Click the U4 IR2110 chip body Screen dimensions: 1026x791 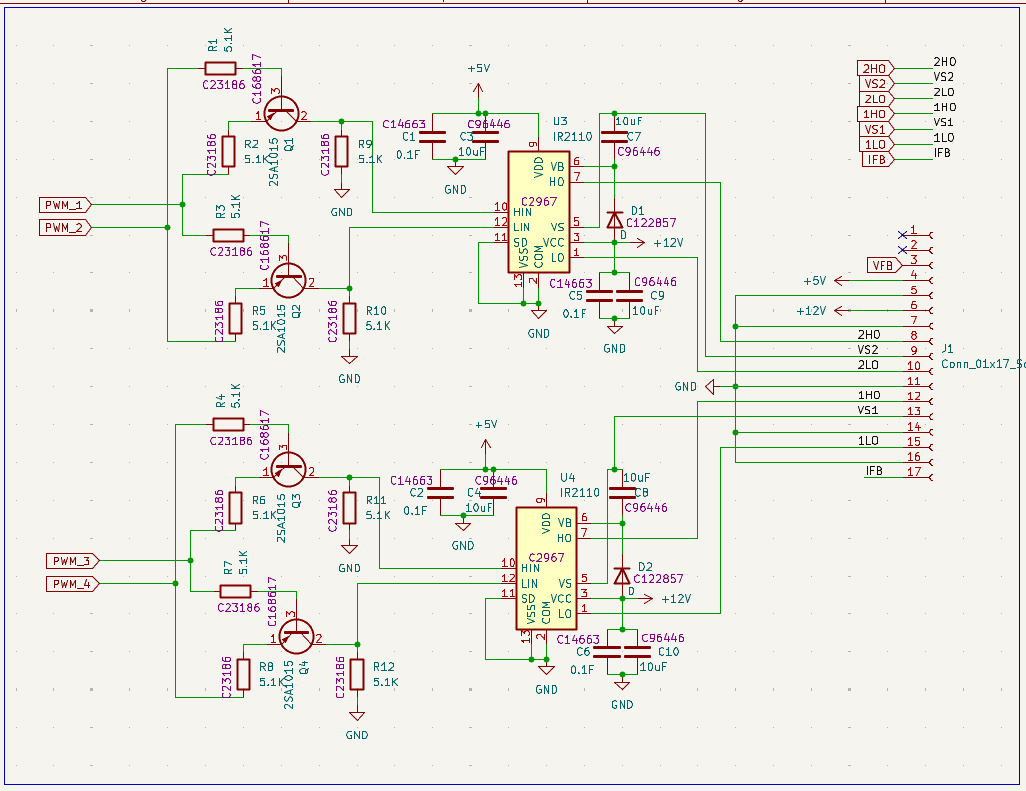546,568
